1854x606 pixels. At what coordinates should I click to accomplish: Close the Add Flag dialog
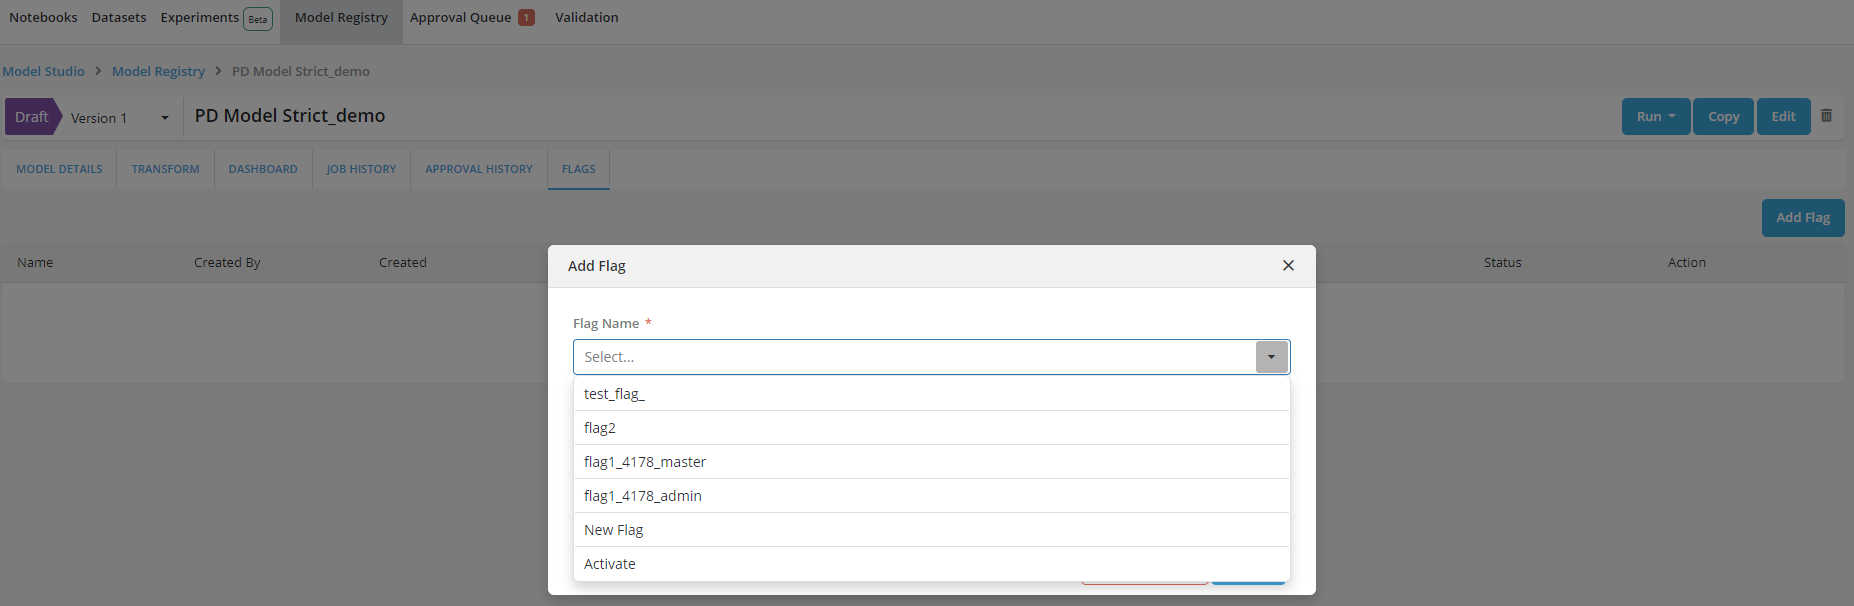pos(1288,266)
